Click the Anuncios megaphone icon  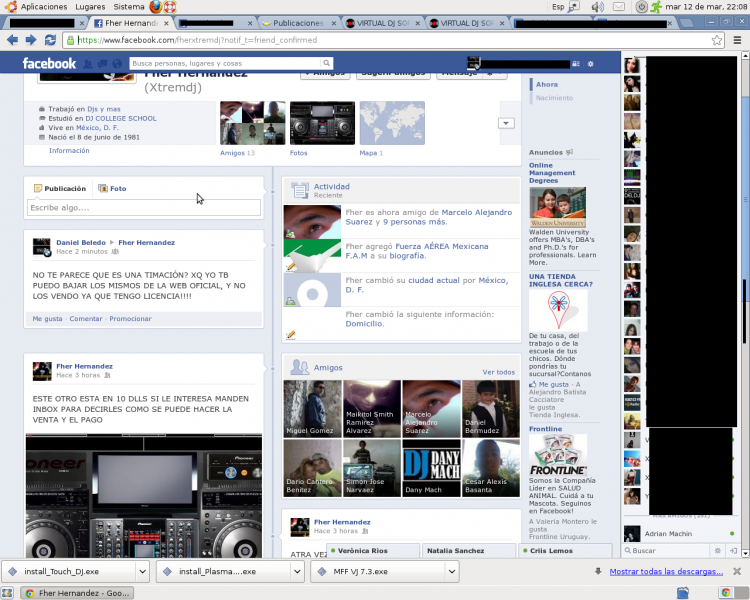(569, 152)
